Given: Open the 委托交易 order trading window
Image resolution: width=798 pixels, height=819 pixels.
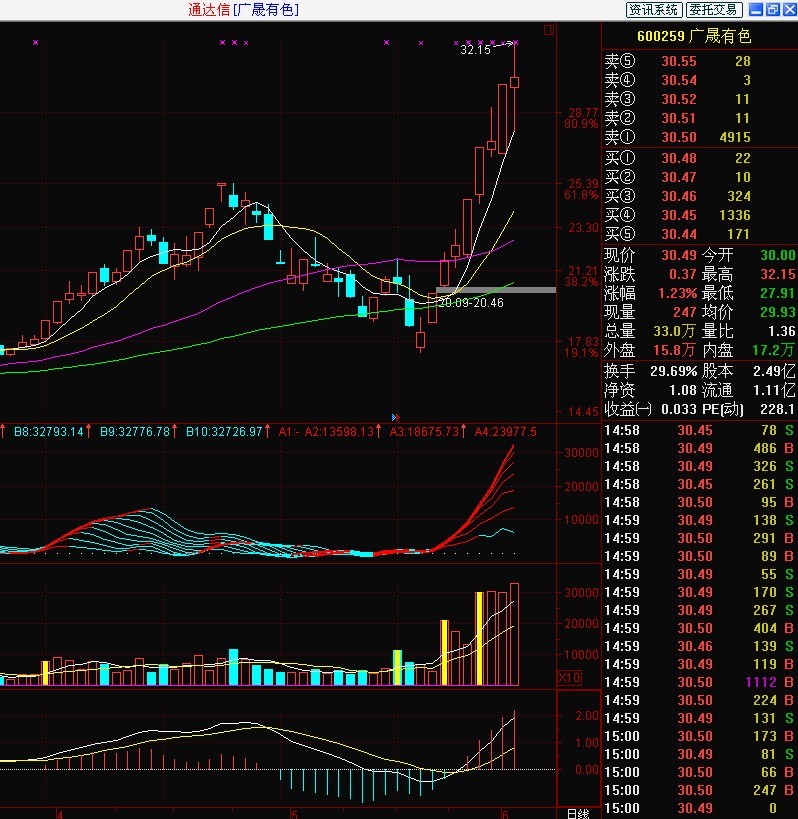Looking at the screenshot, I should [x=713, y=9].
